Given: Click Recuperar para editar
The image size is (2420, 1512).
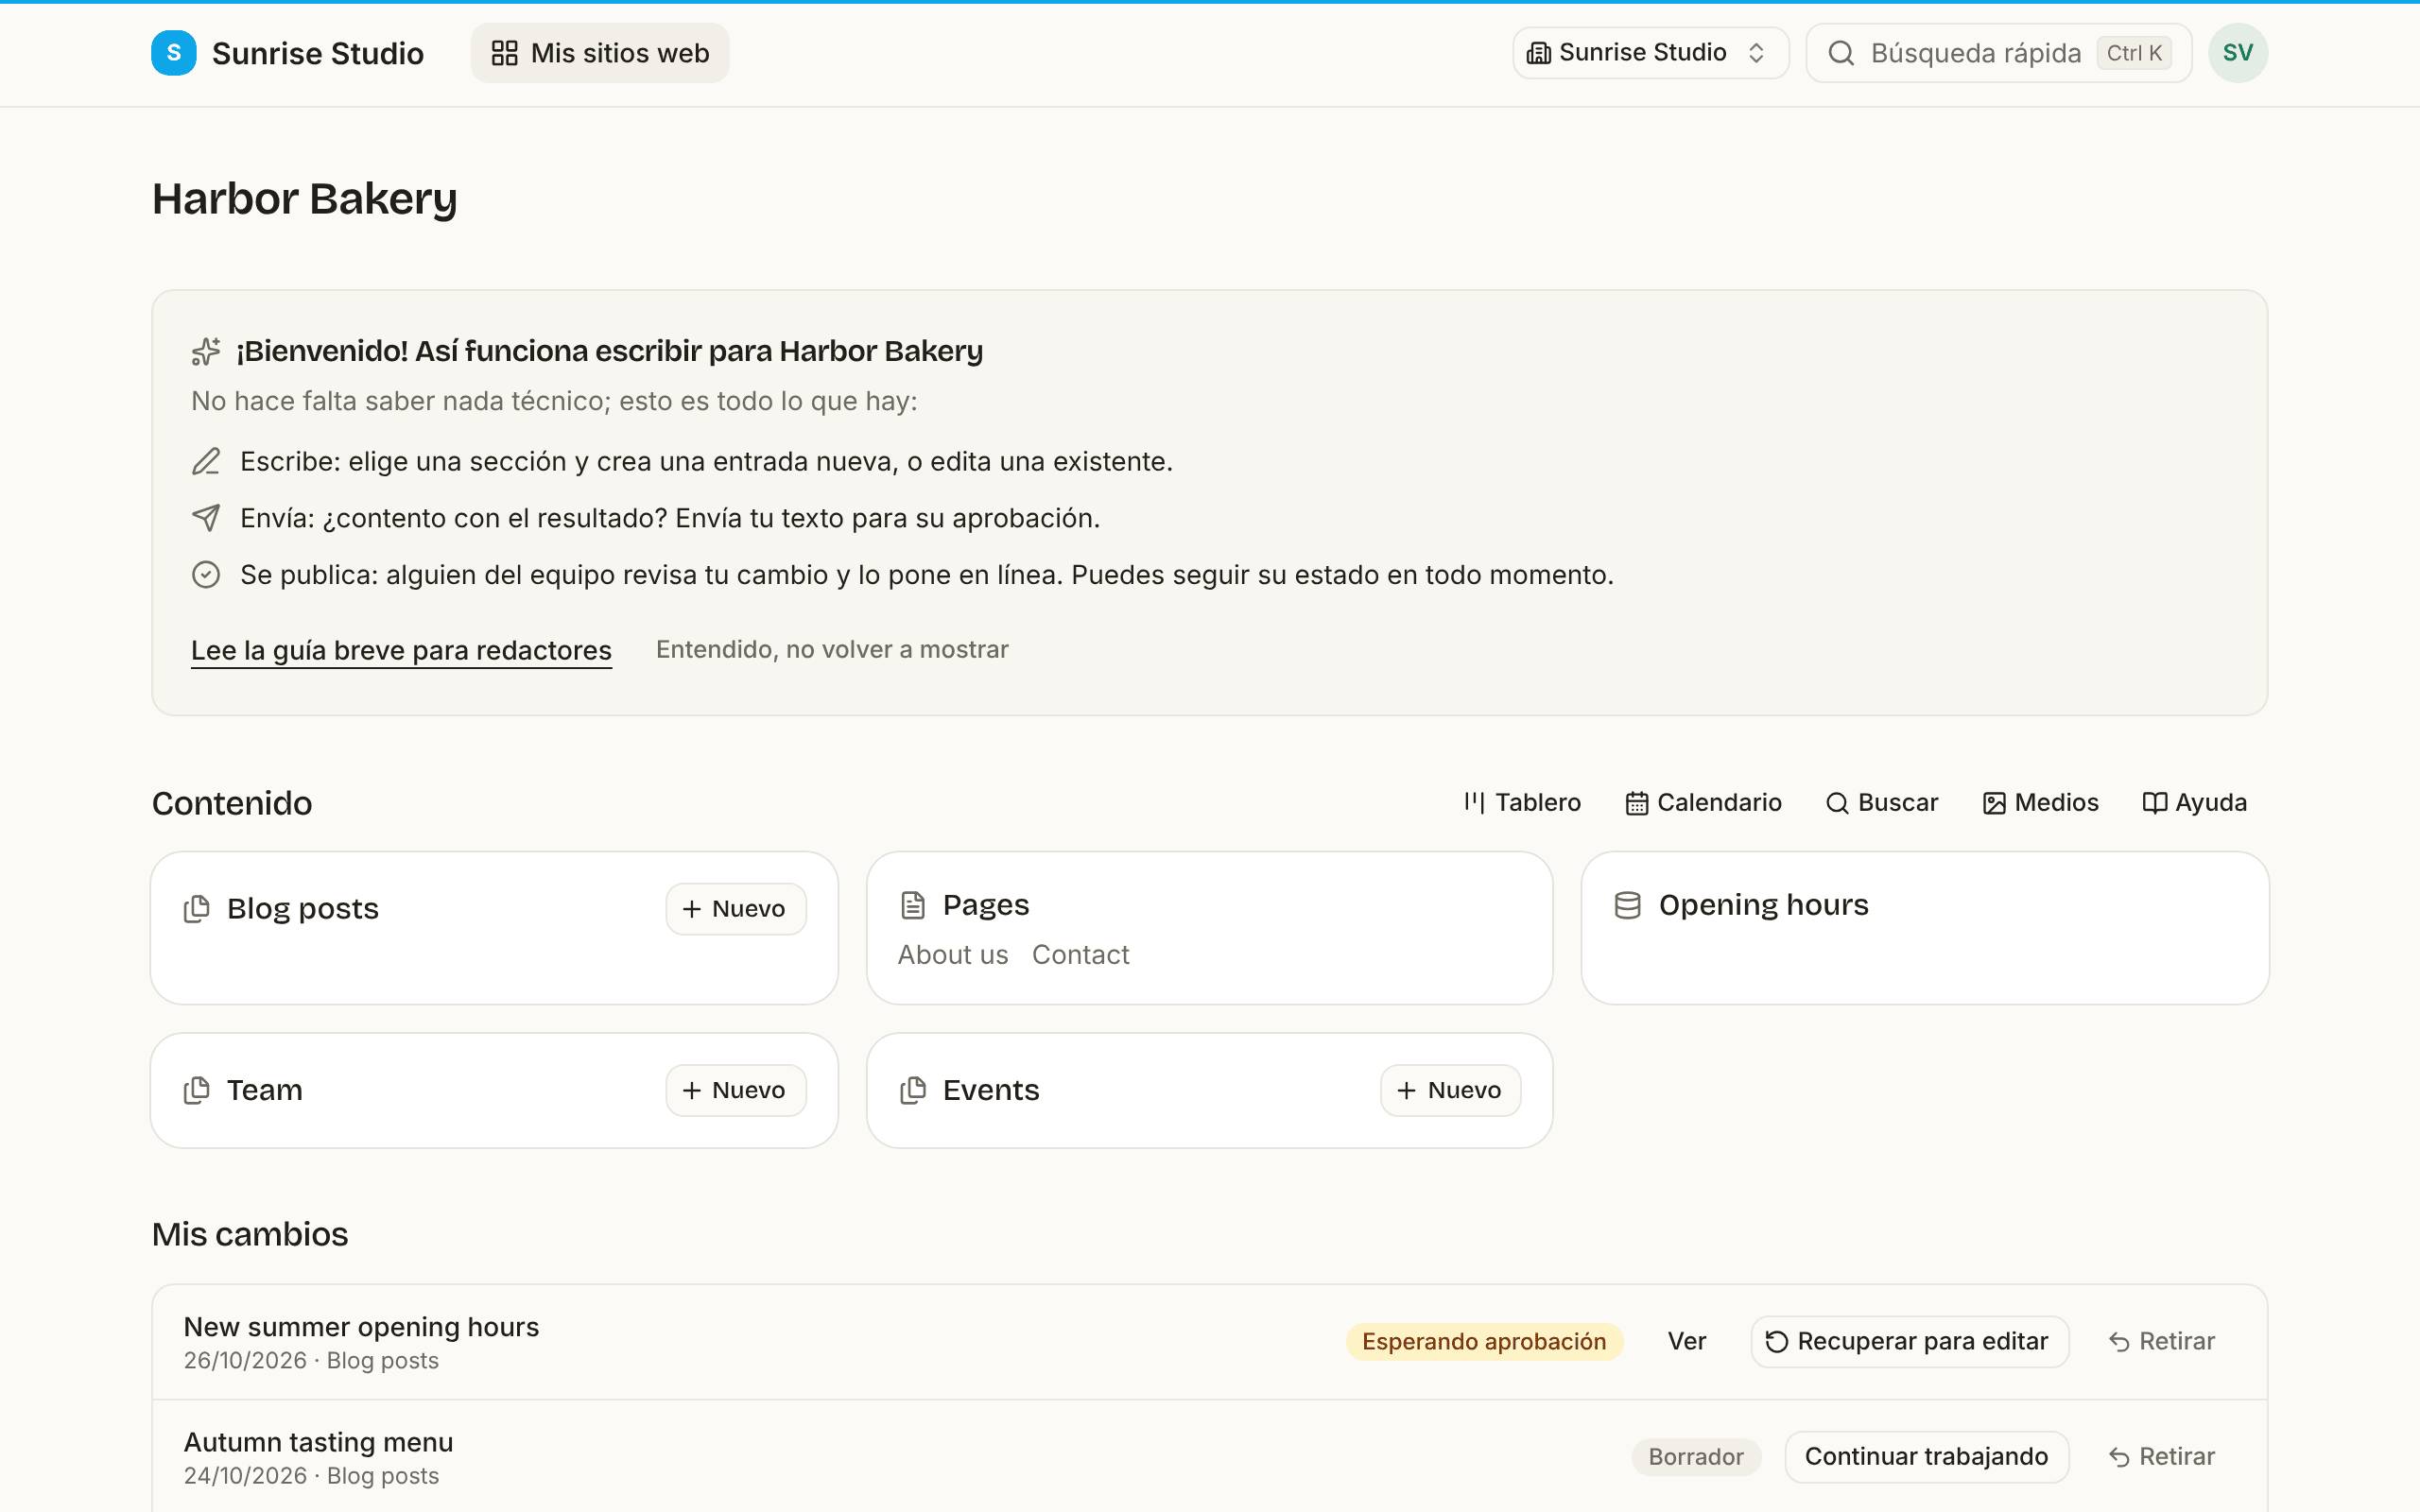Looking at the screenshot, I should click(x=1909, y=1342).
